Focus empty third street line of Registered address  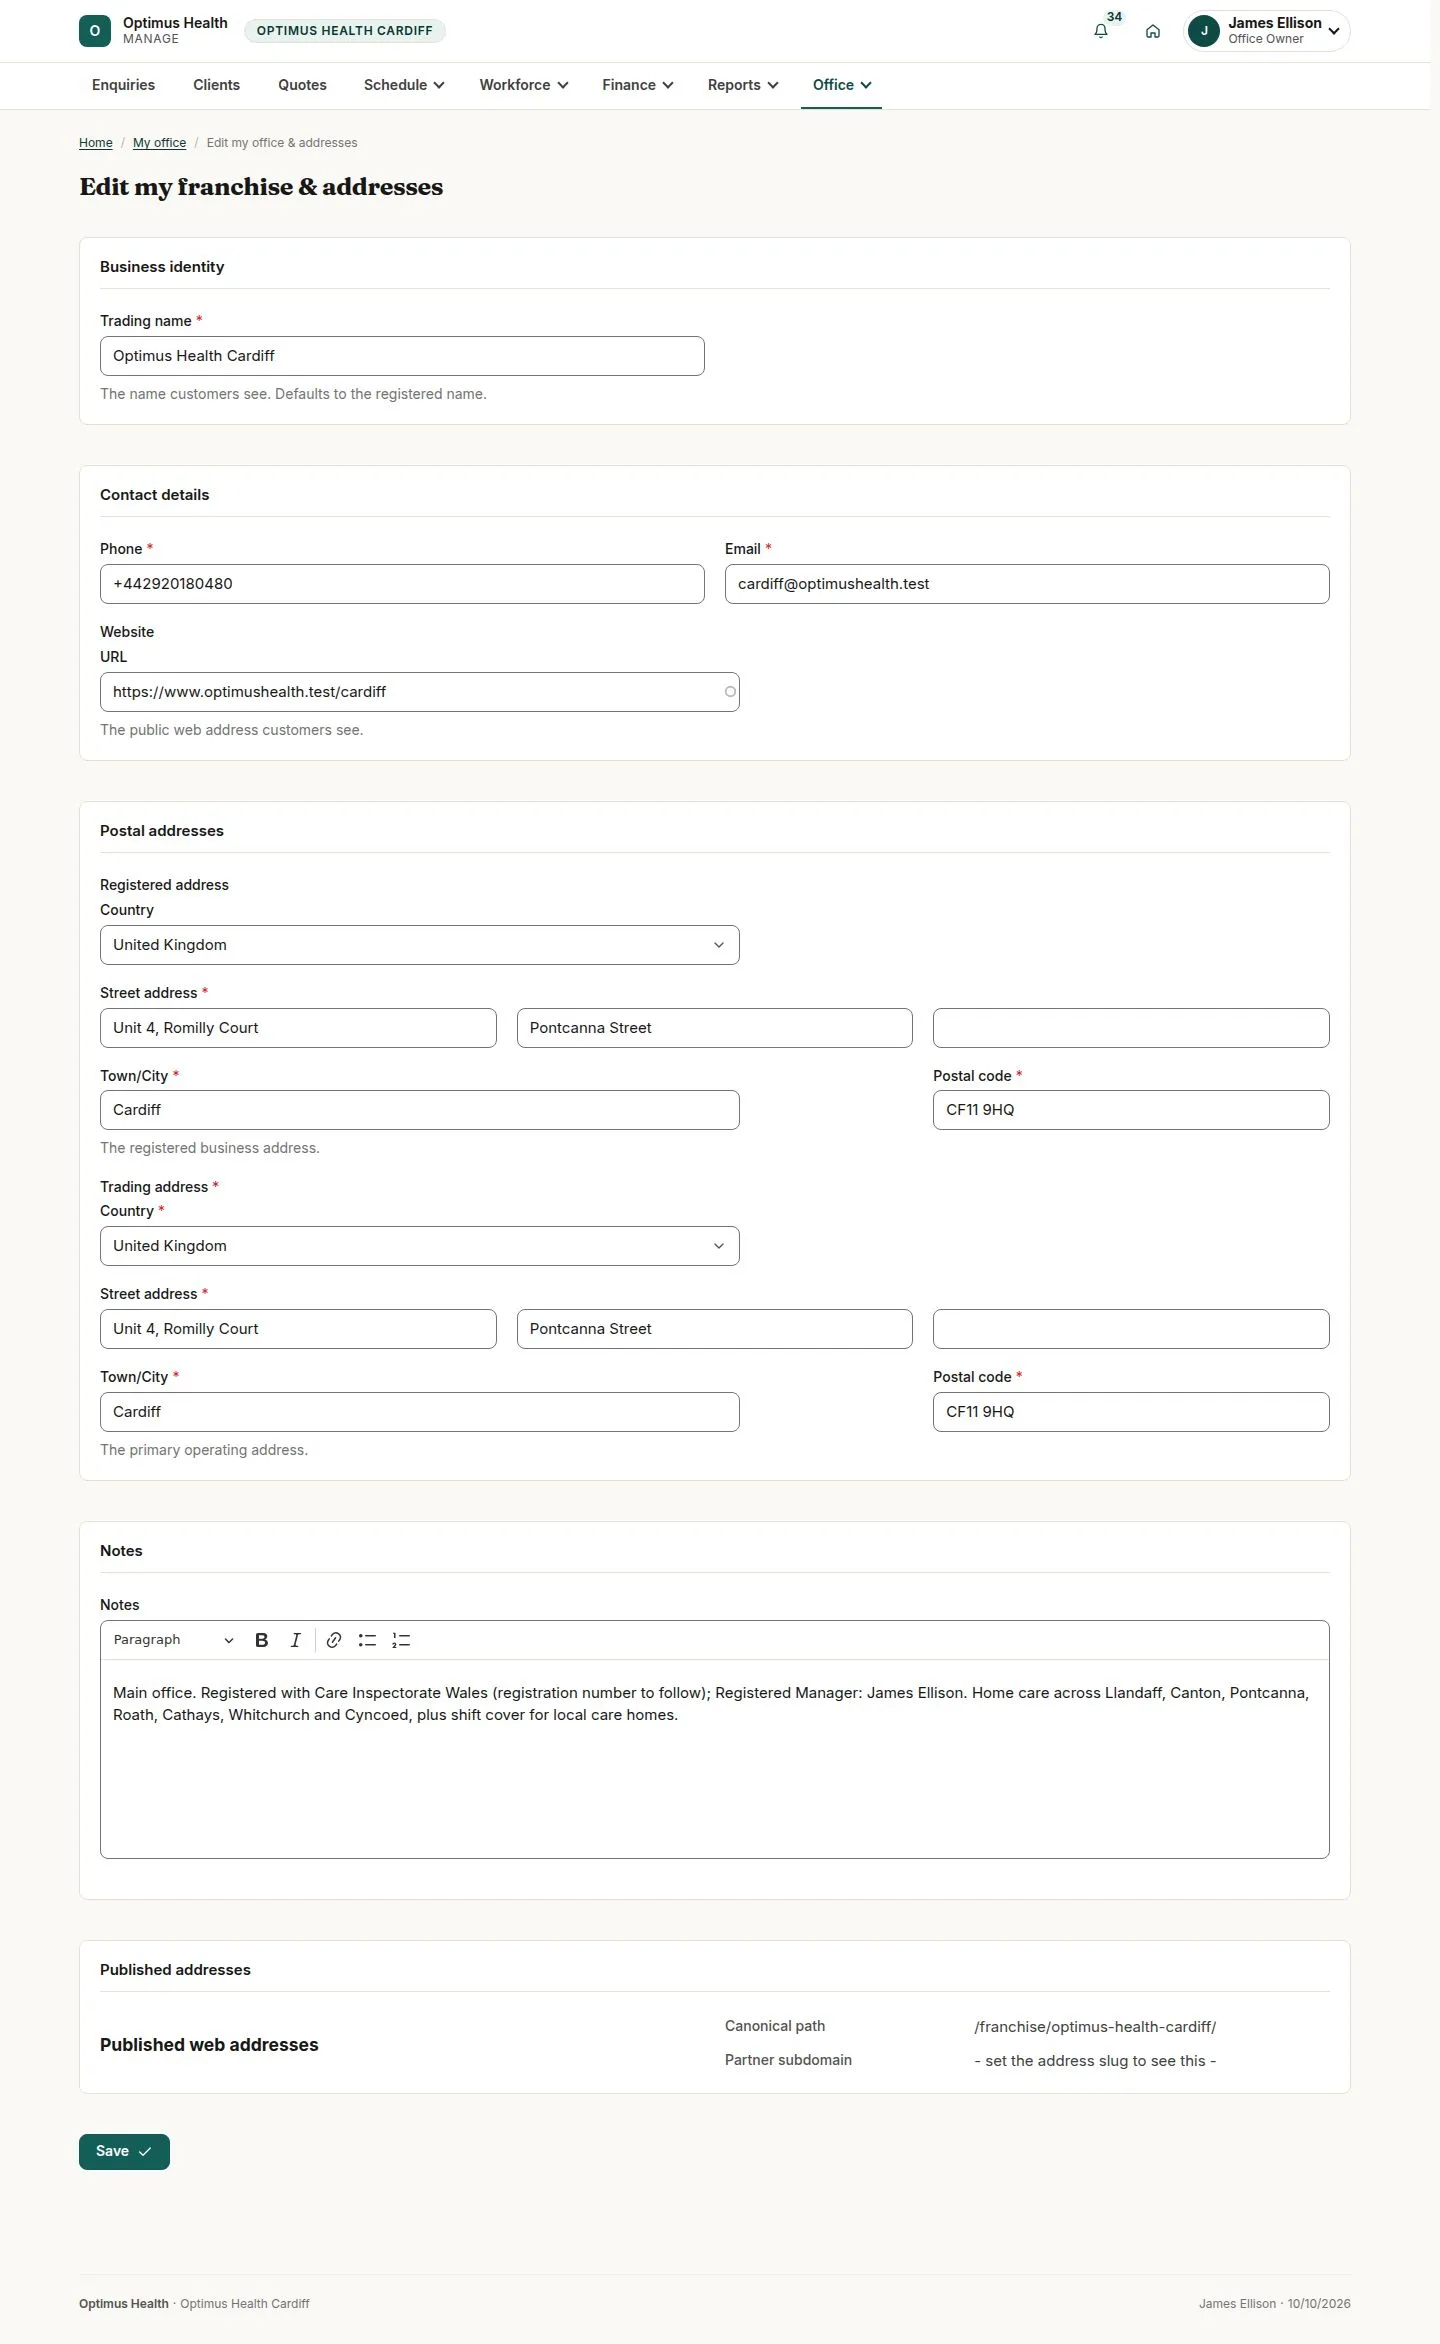1131,1028
